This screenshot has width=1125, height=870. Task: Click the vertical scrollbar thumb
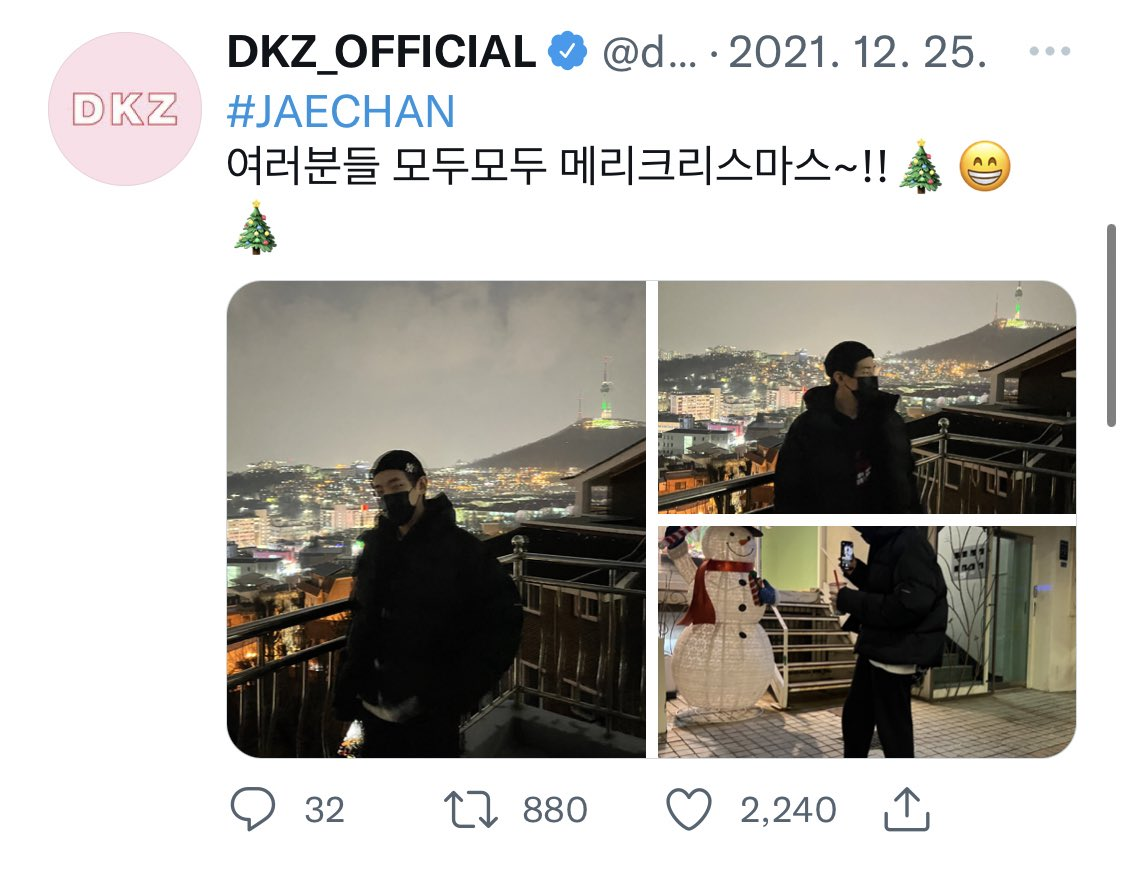coord(1111,326)
